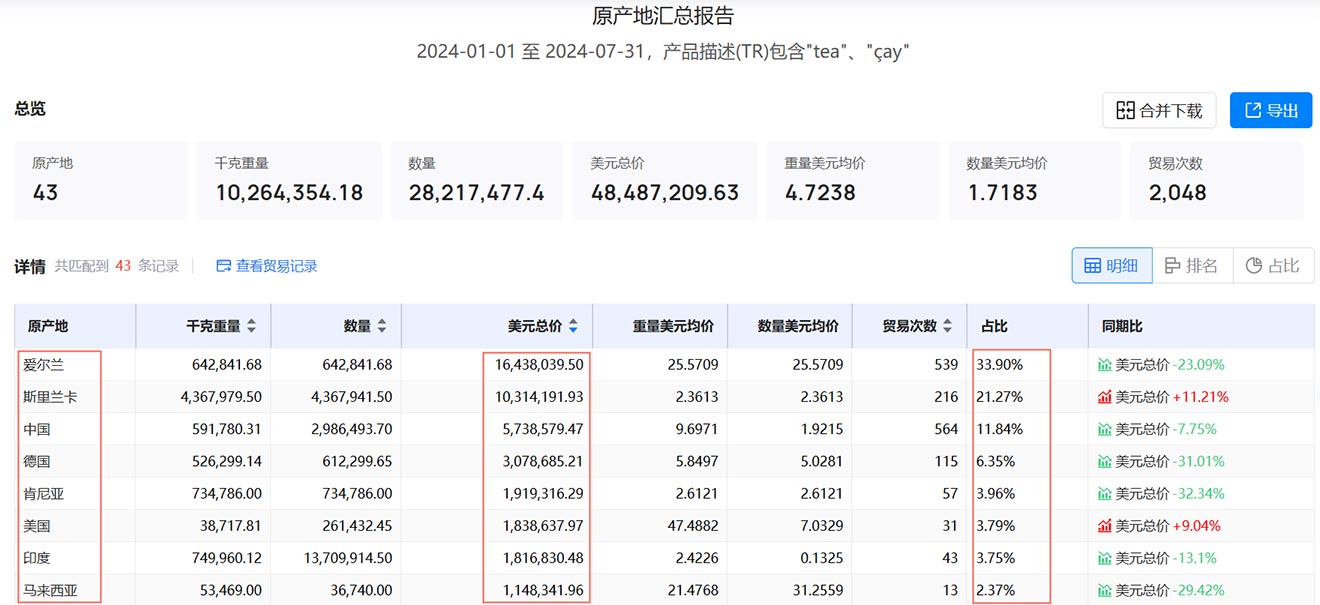Click the bar icon on 排名 tab
The height and width of the screenshot is (605, 1320).
1173,266
